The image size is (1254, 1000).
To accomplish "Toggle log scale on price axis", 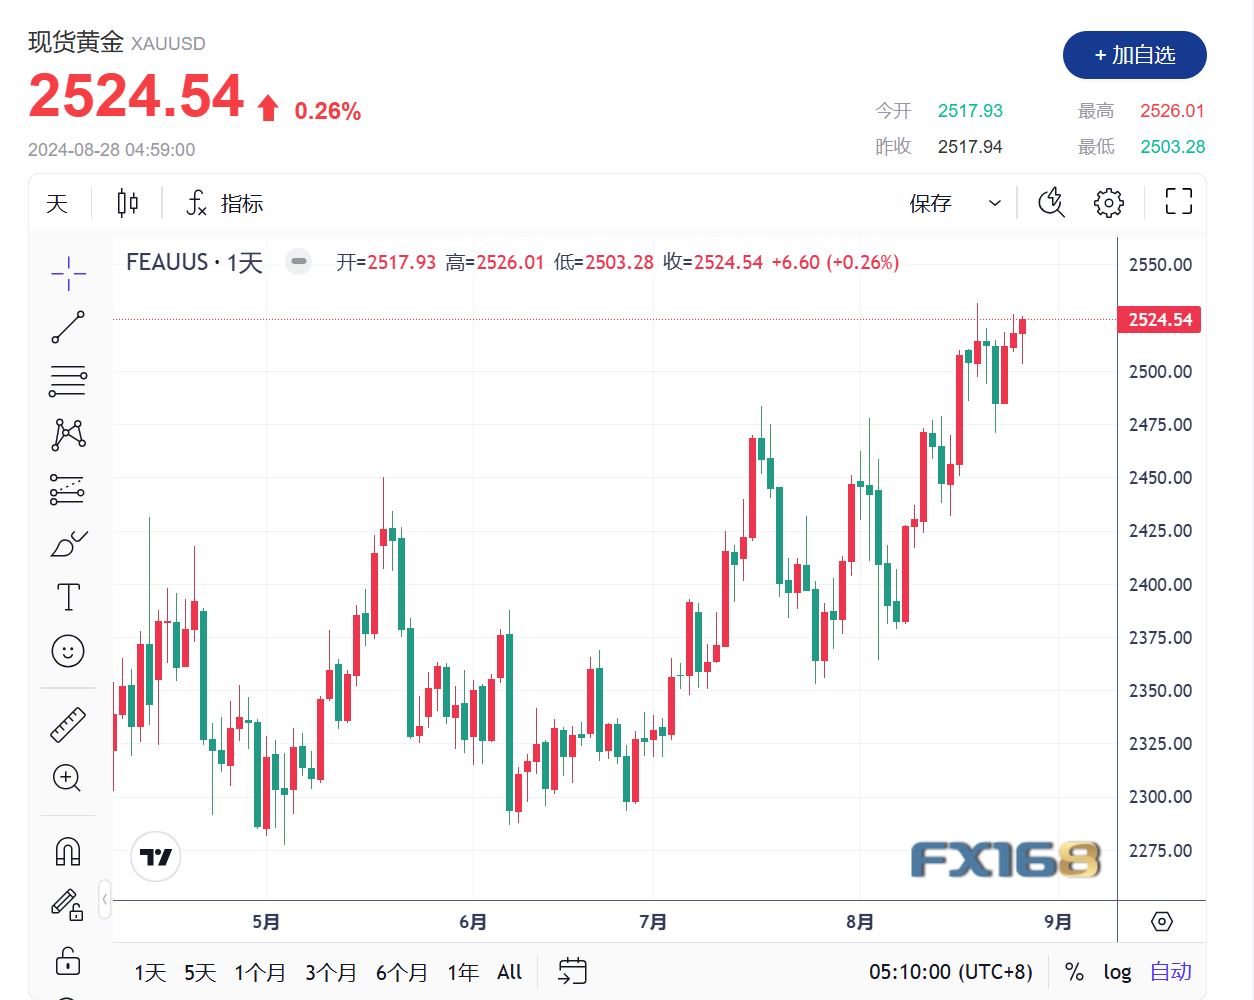I will 1117,972.
